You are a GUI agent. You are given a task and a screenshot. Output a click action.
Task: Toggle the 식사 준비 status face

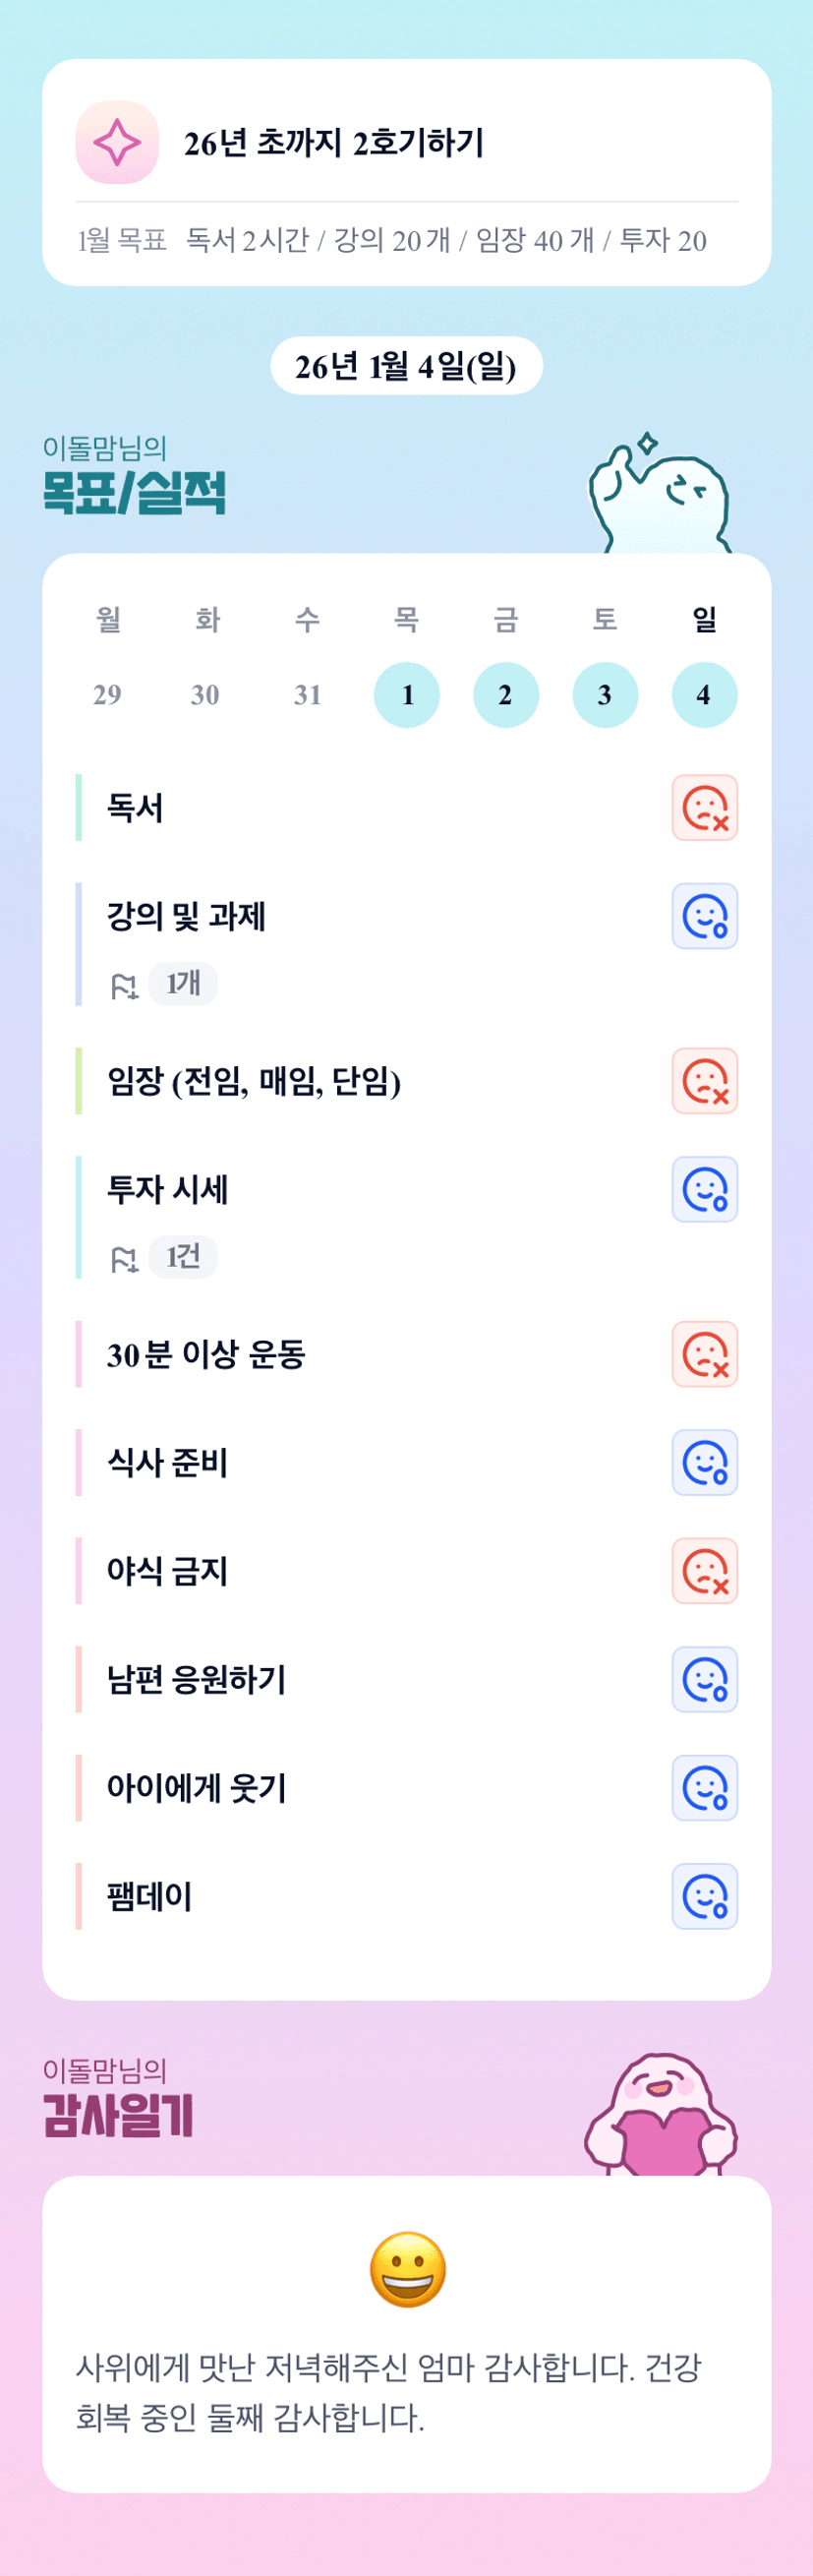click(x=704, y=1462)
